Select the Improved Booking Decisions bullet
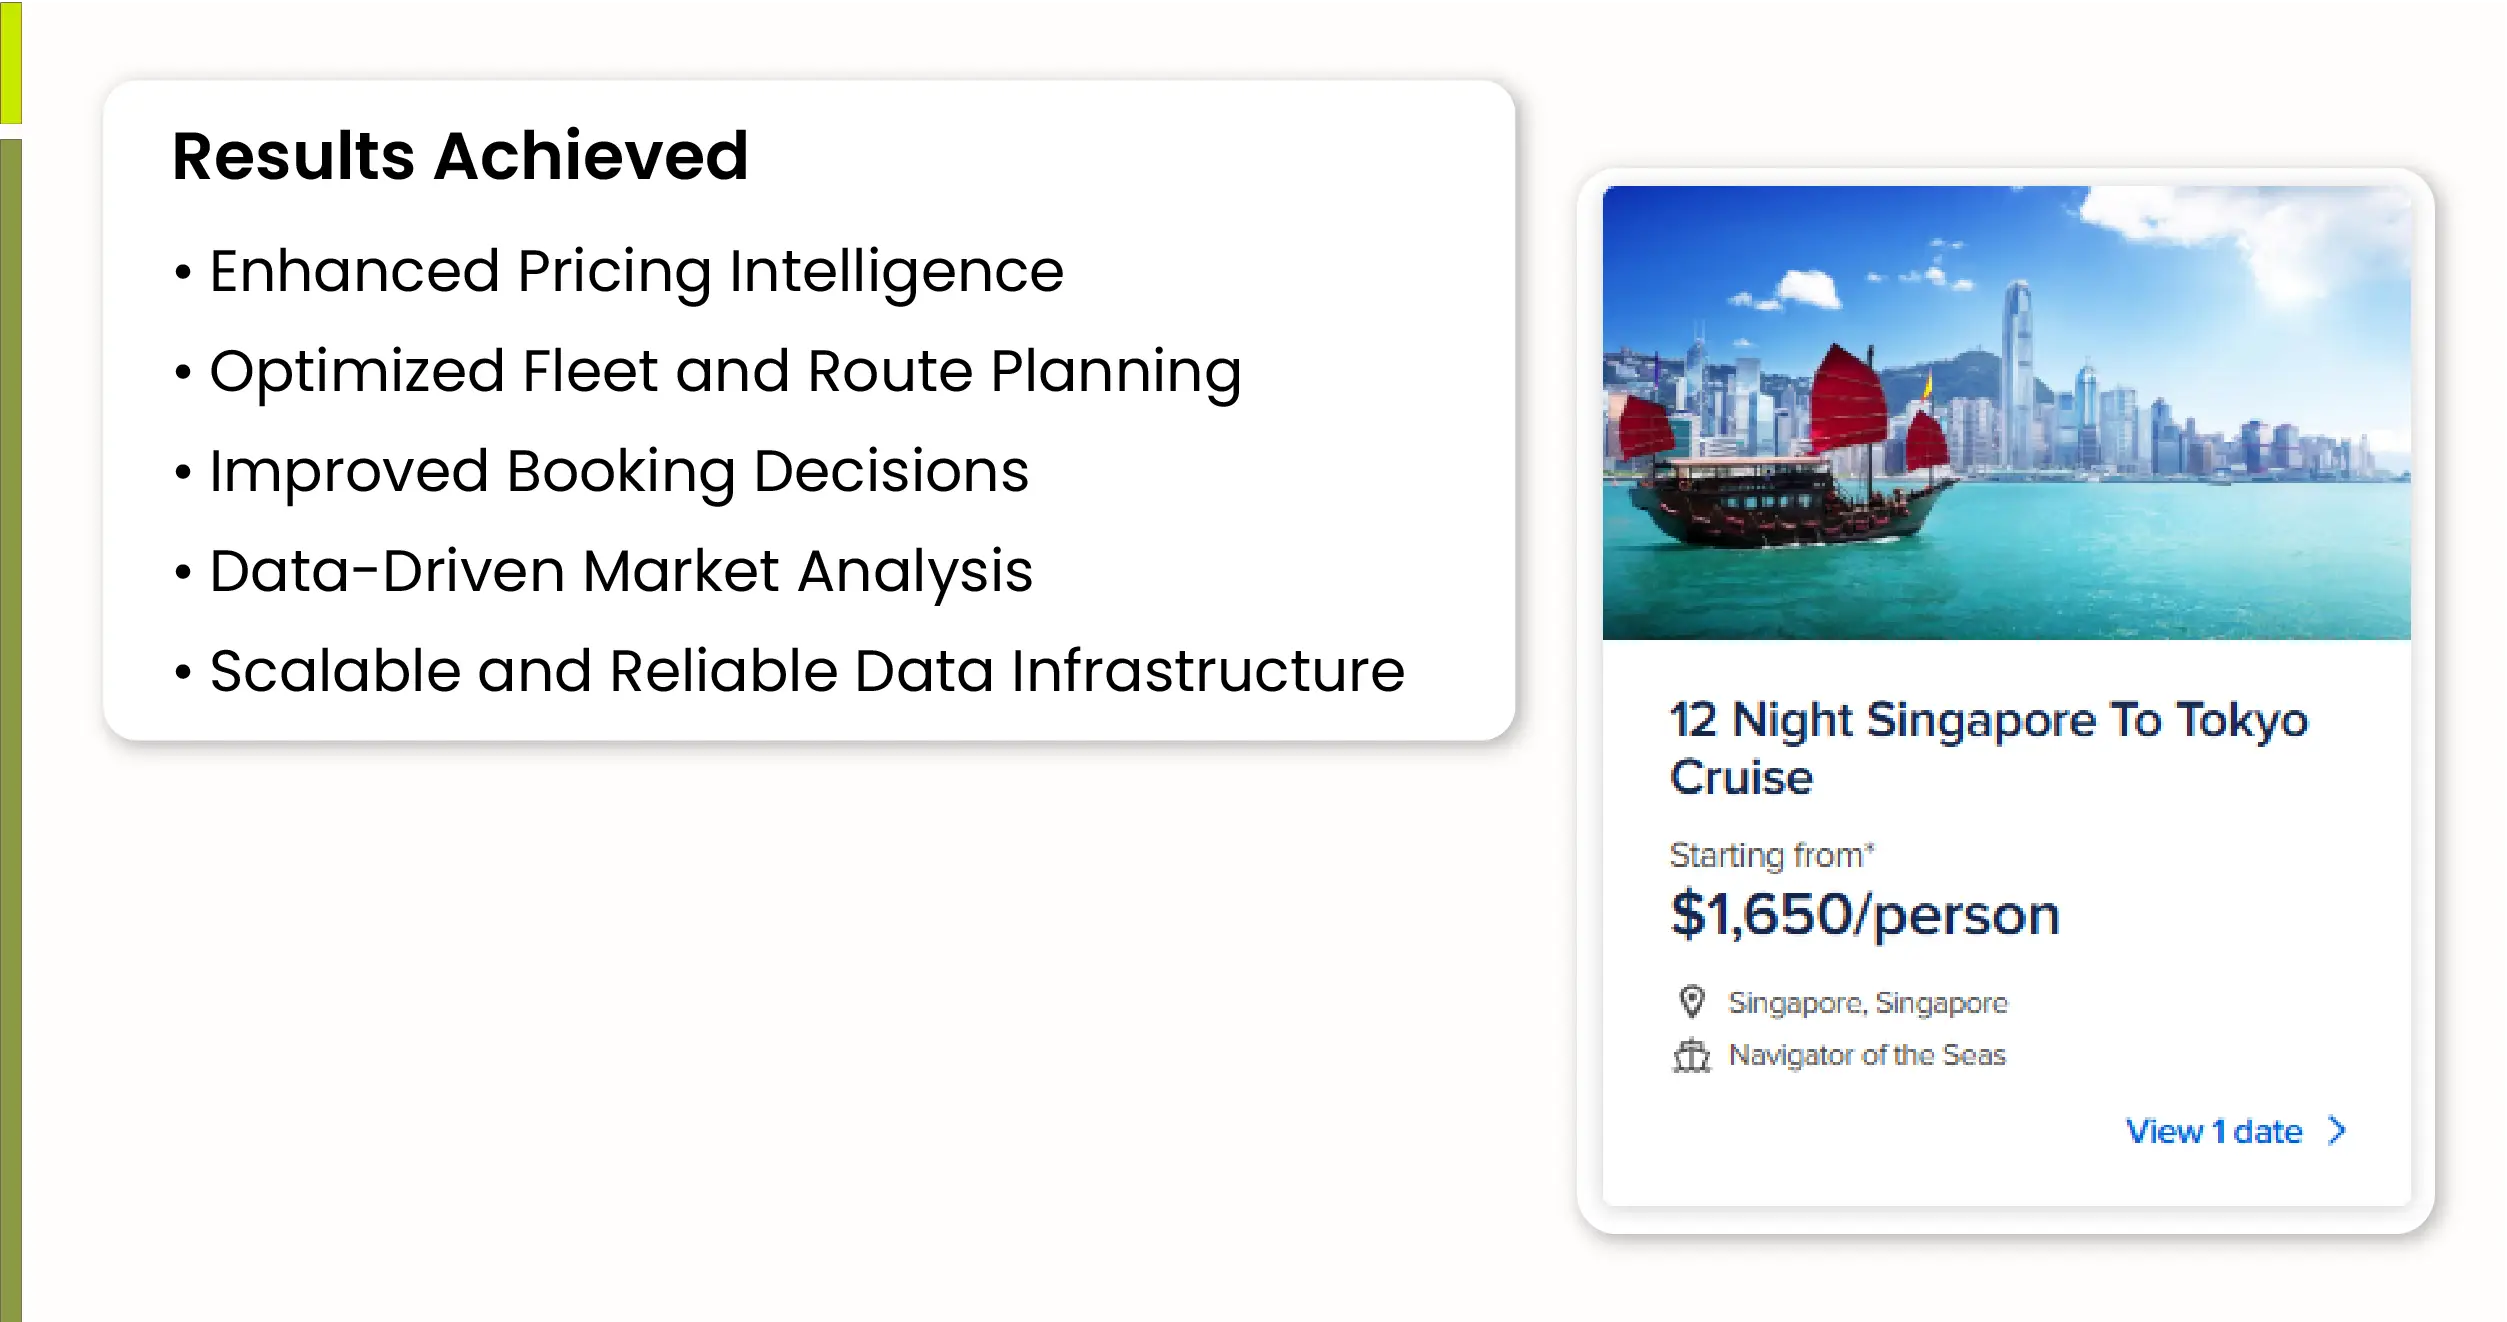This screenshot has height=1322, width=2507. [618, 471]
